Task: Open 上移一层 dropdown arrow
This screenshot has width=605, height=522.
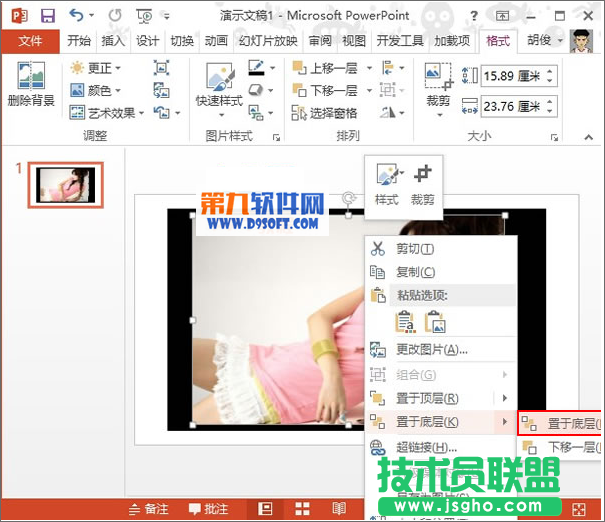Action: tap(369, 68)
